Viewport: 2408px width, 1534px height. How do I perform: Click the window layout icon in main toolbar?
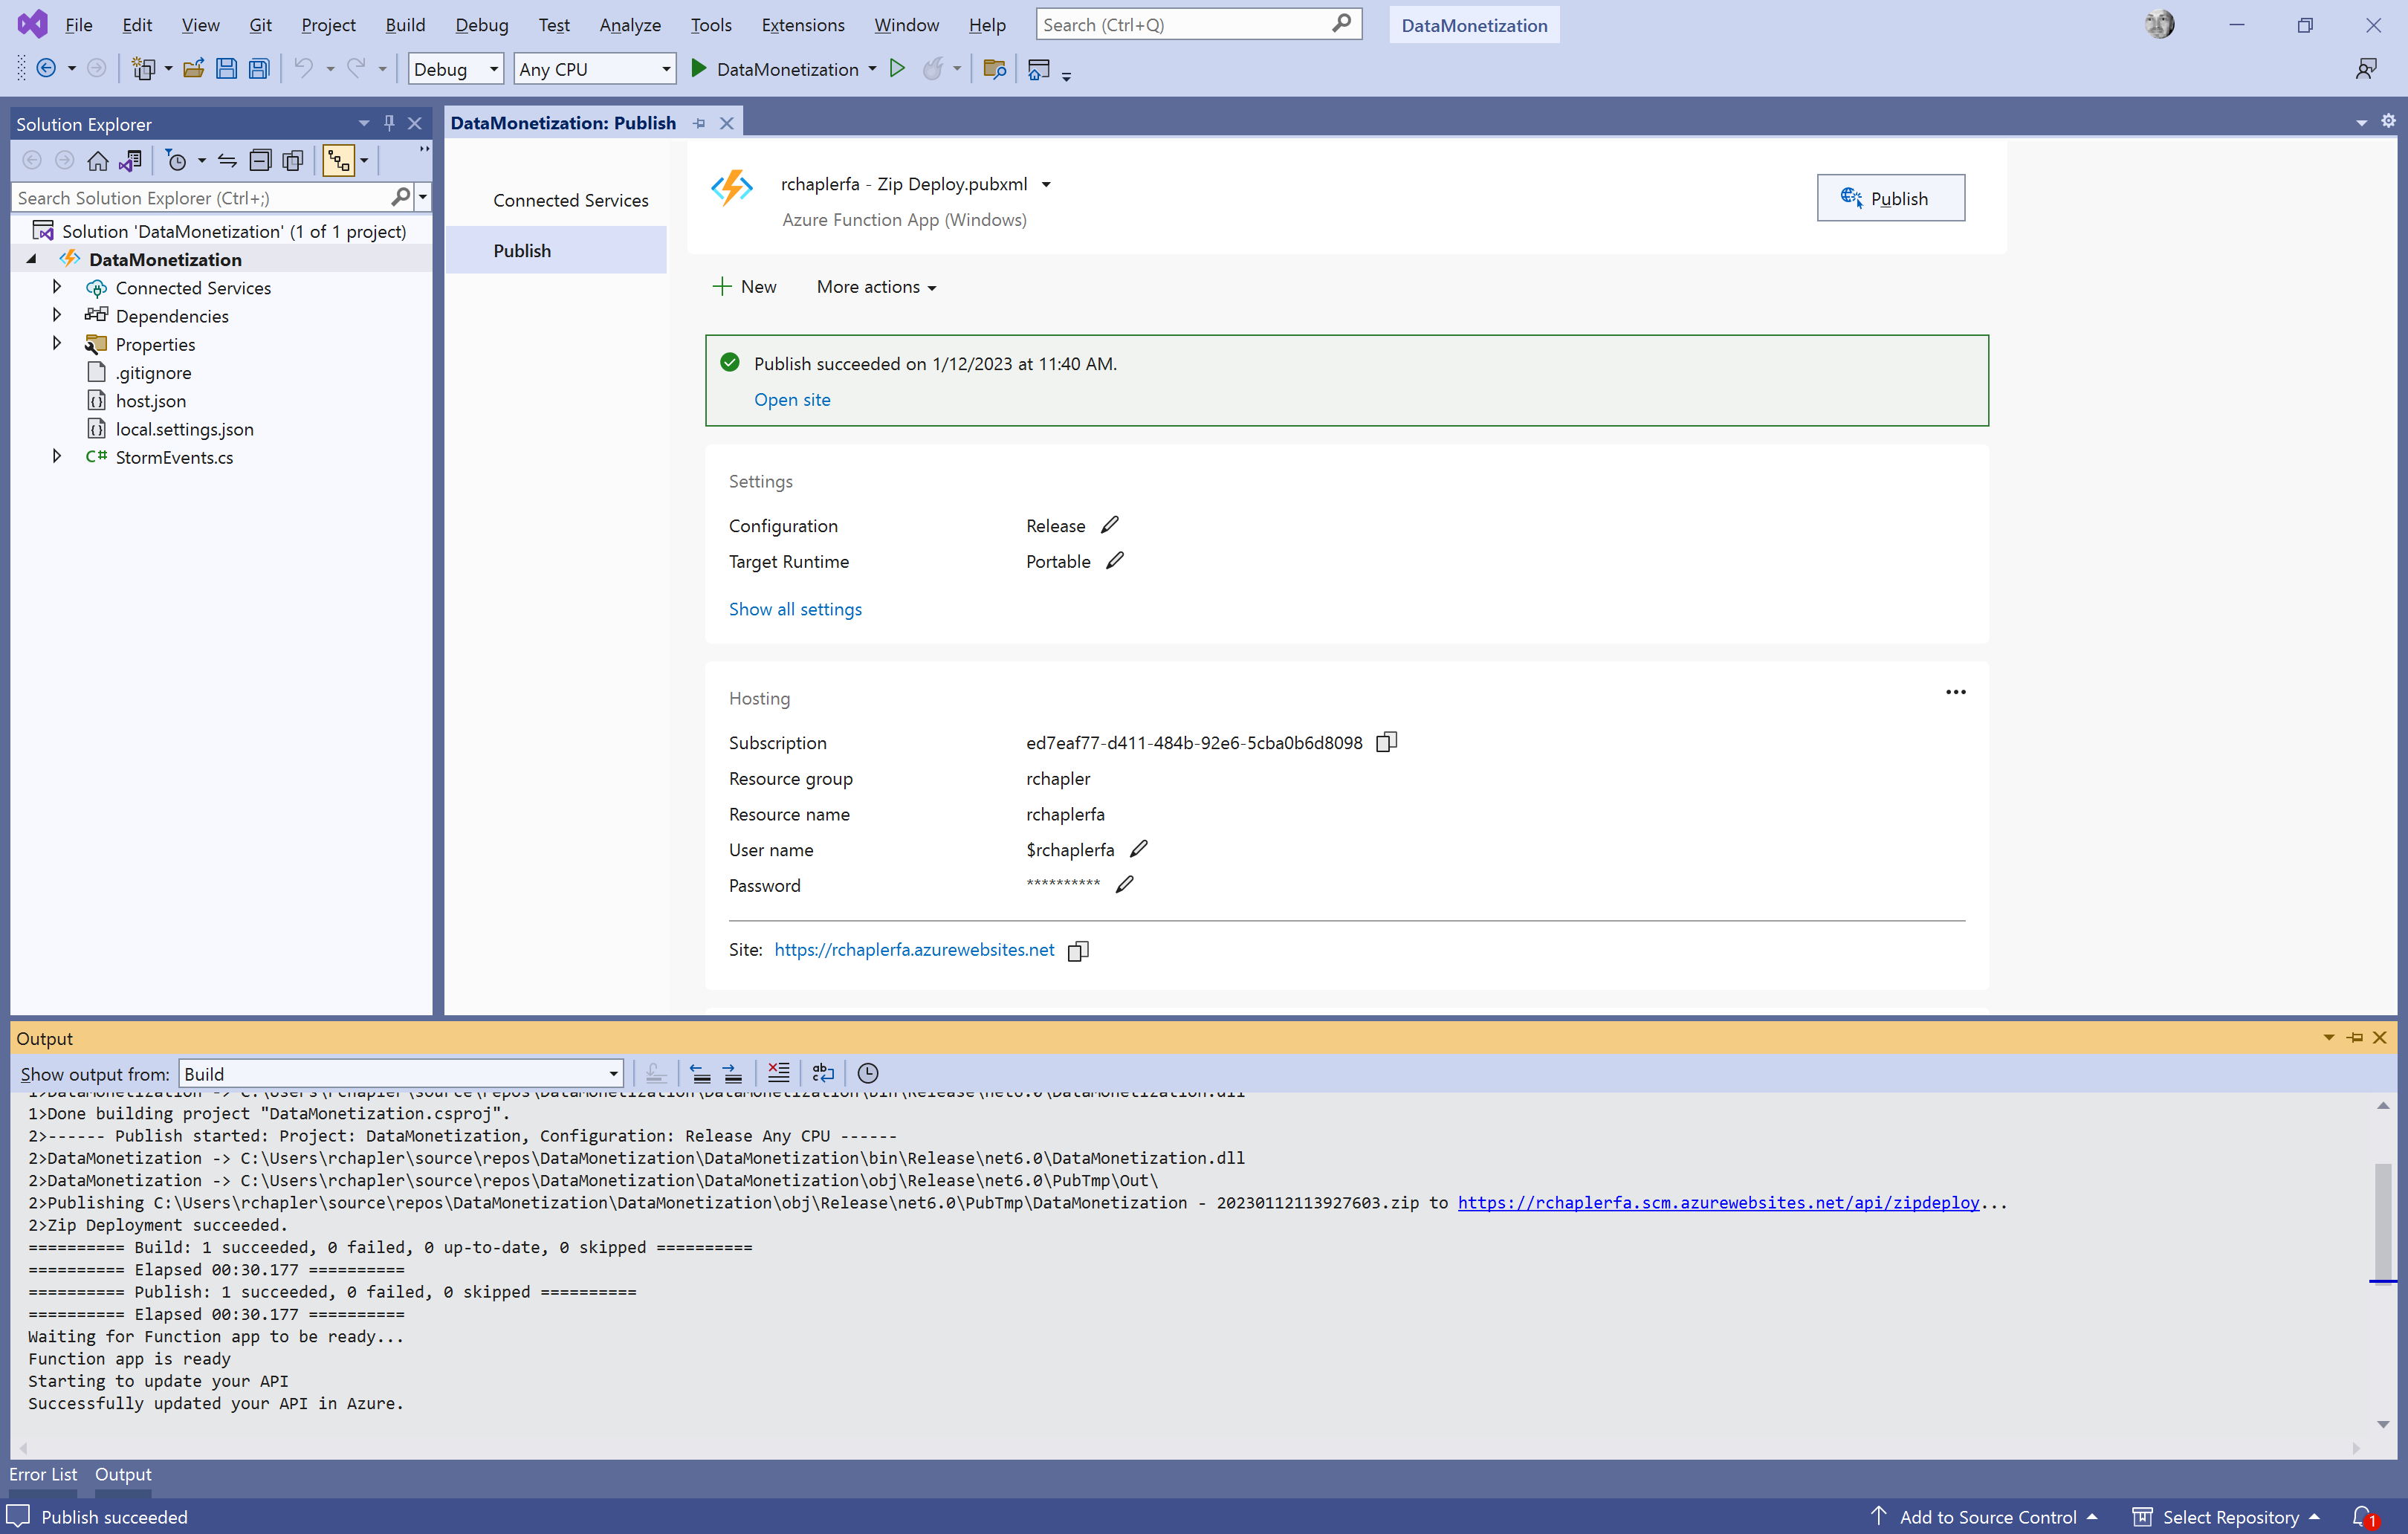[x=1039, y=69]
